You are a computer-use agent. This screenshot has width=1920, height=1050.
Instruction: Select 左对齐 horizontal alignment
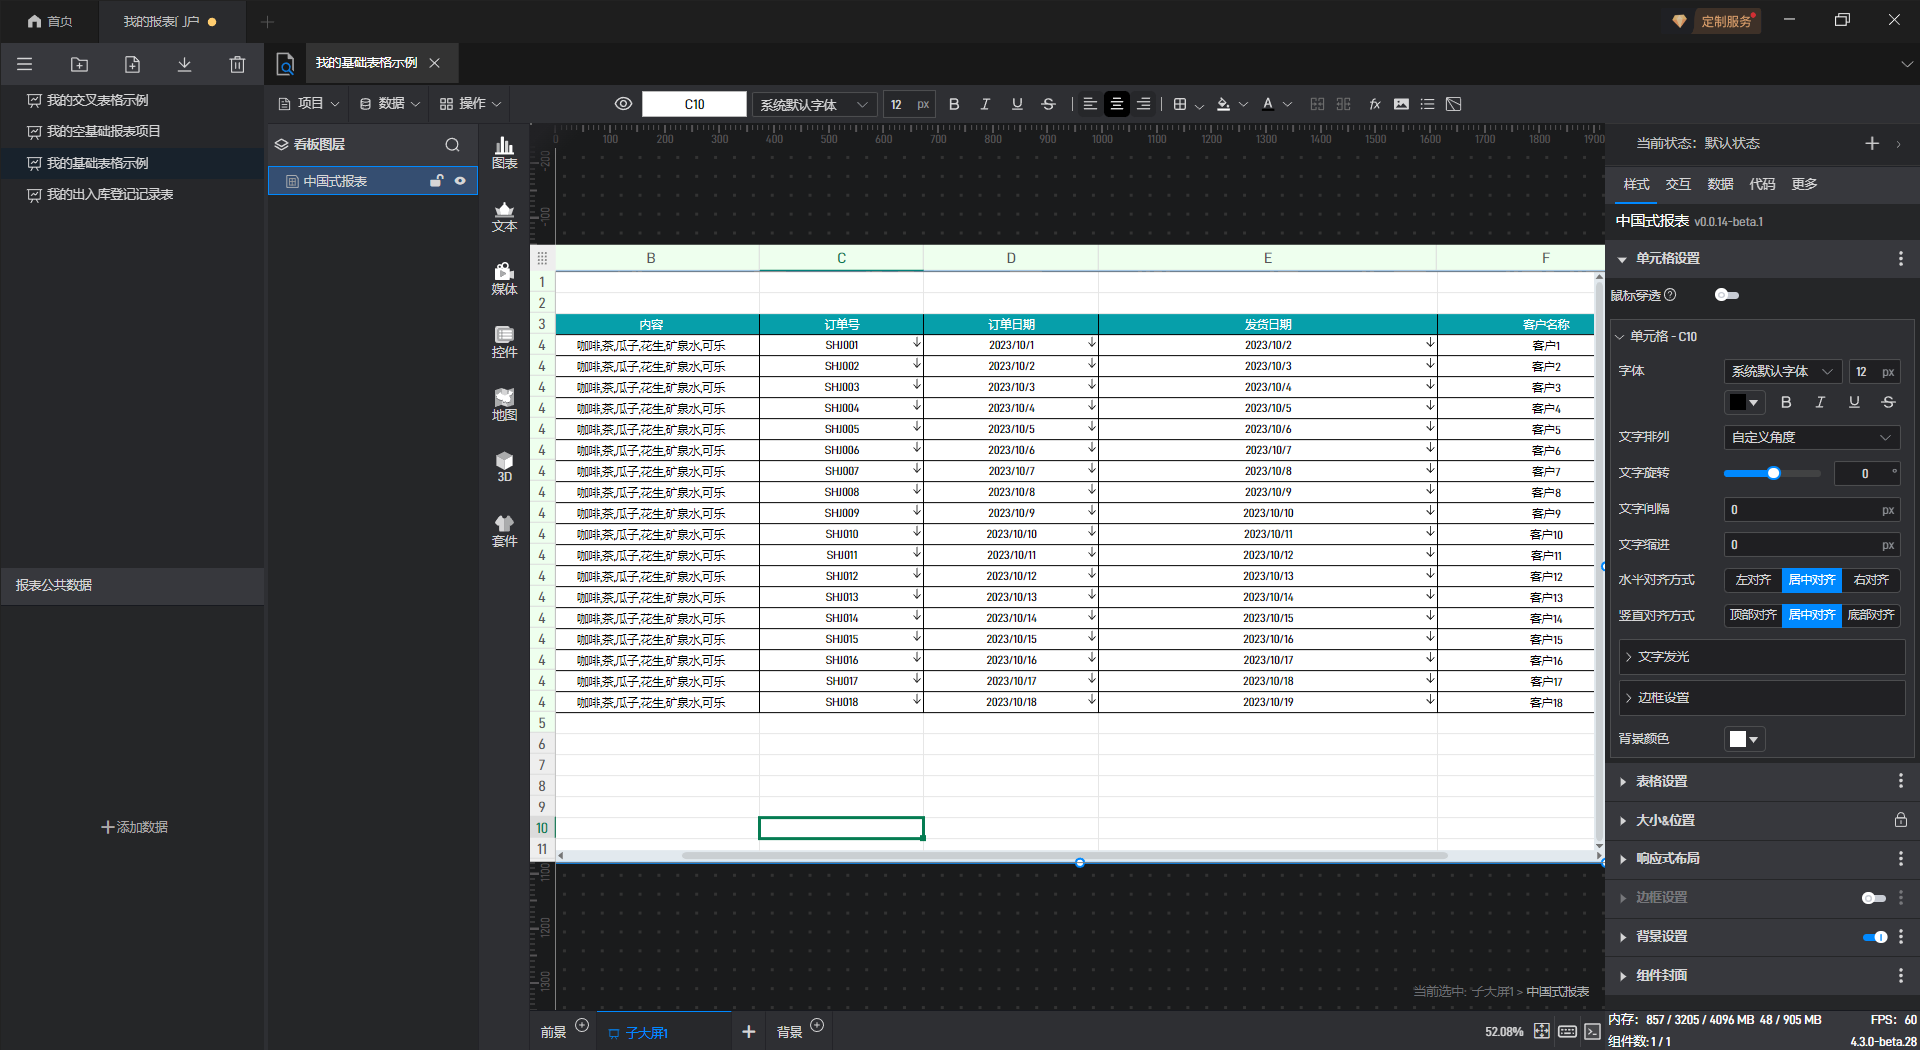pyautogui.click(x=1752, y=580)
